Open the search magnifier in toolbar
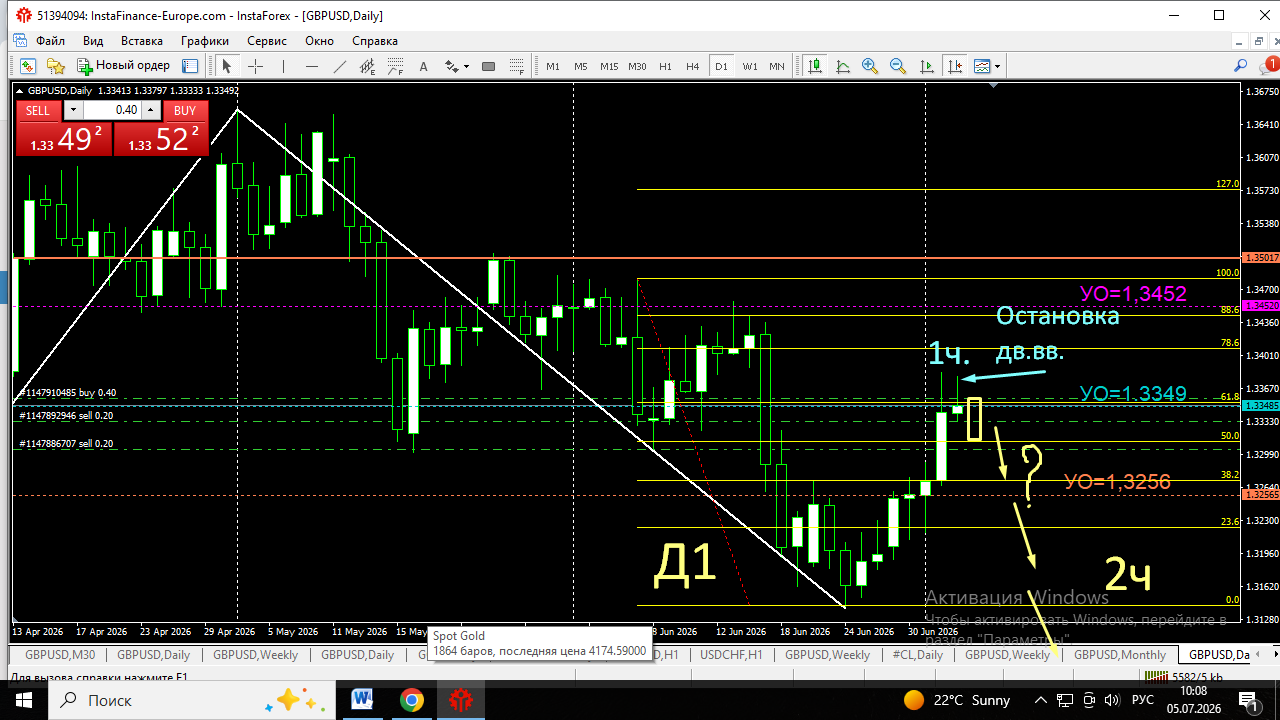This screenshot has width=1280, height=720. [1241, 66]
